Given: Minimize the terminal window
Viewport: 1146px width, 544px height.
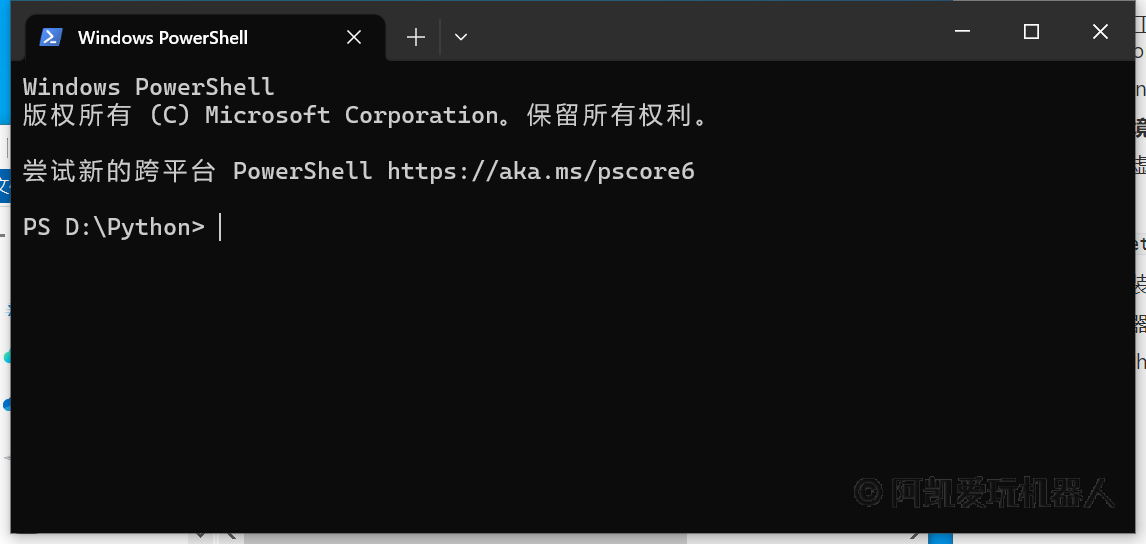Looking at the screenshot, I should pos(963,31).
